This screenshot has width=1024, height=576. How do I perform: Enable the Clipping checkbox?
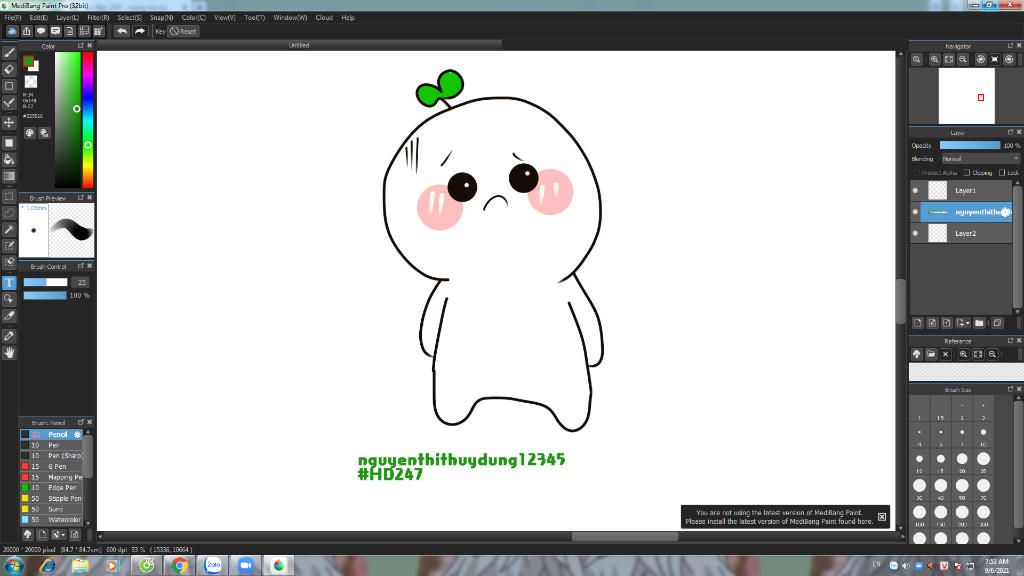coord(967,172)
